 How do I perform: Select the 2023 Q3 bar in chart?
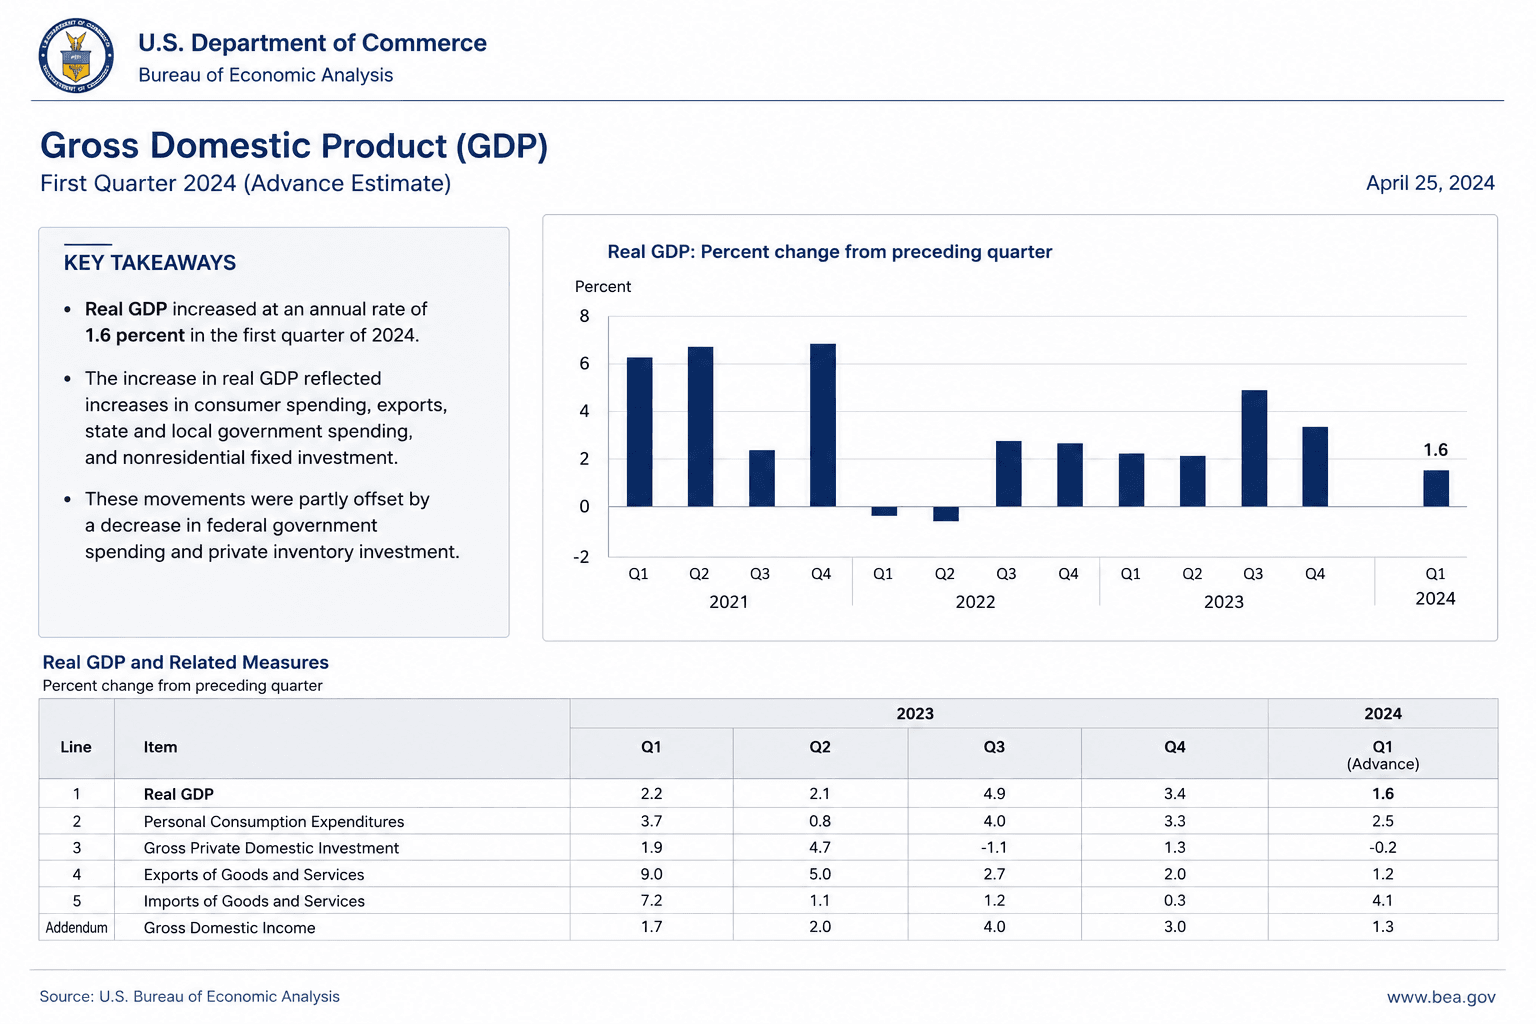pos(1254,448)
